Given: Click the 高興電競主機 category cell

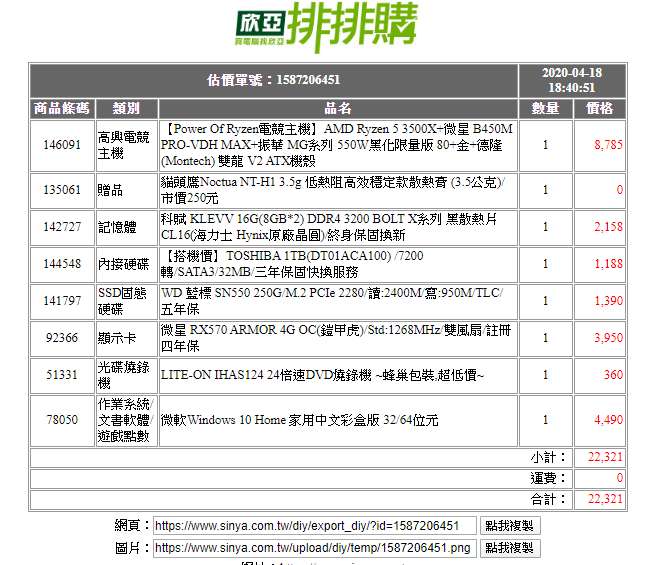Looking at the screenshot, I should tap(127, 145).
